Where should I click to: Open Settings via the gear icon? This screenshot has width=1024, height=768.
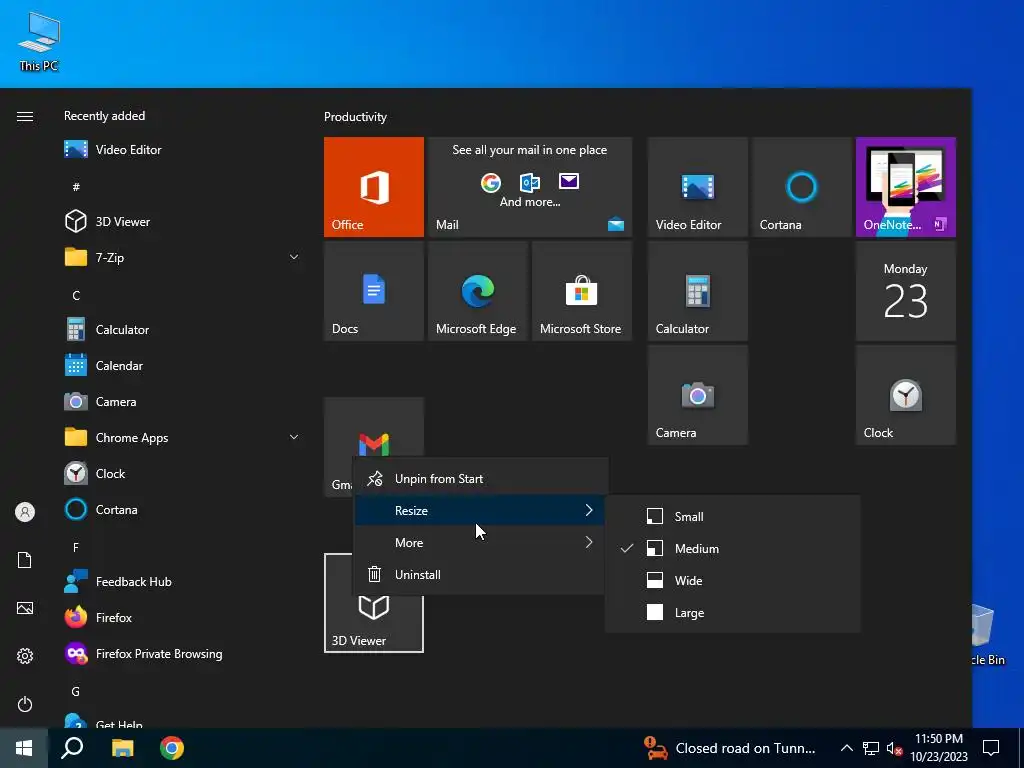(x=25, y=656)
